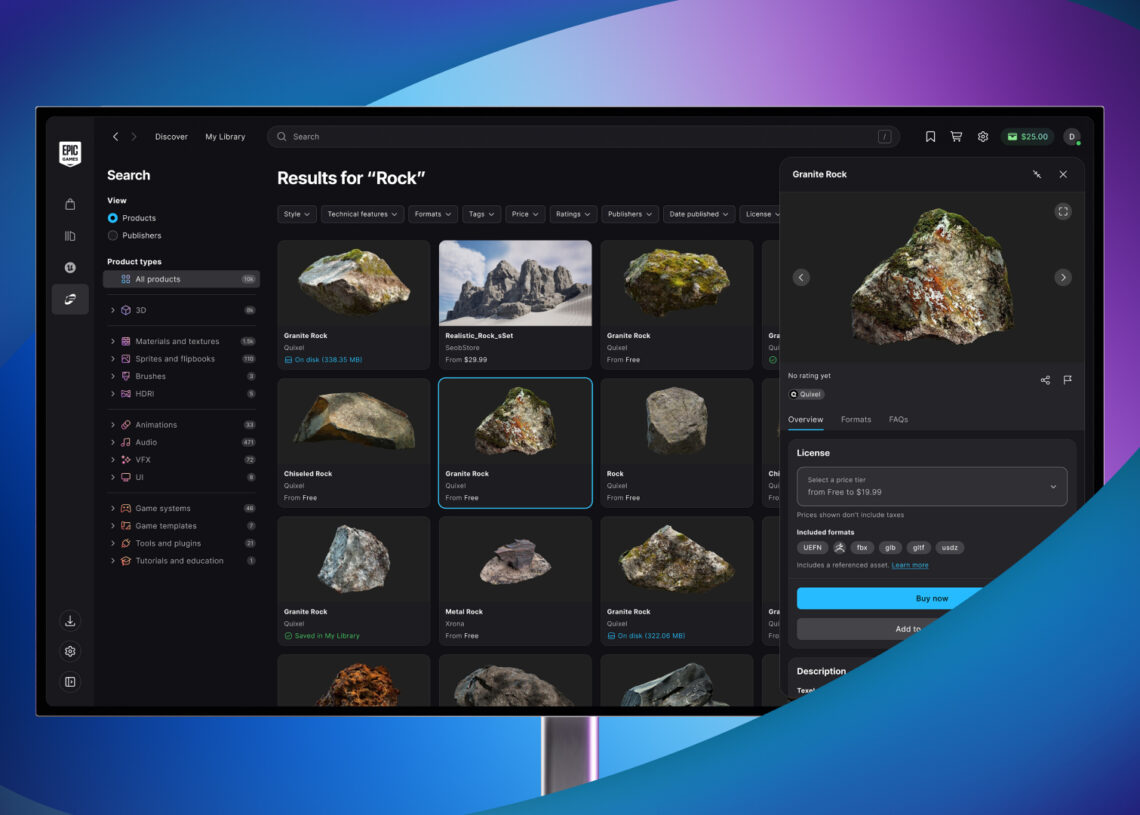The width and height of the screenshot is (1140, 815).
Task: Report the asset using the flag icon
Action: [1068, 380]
